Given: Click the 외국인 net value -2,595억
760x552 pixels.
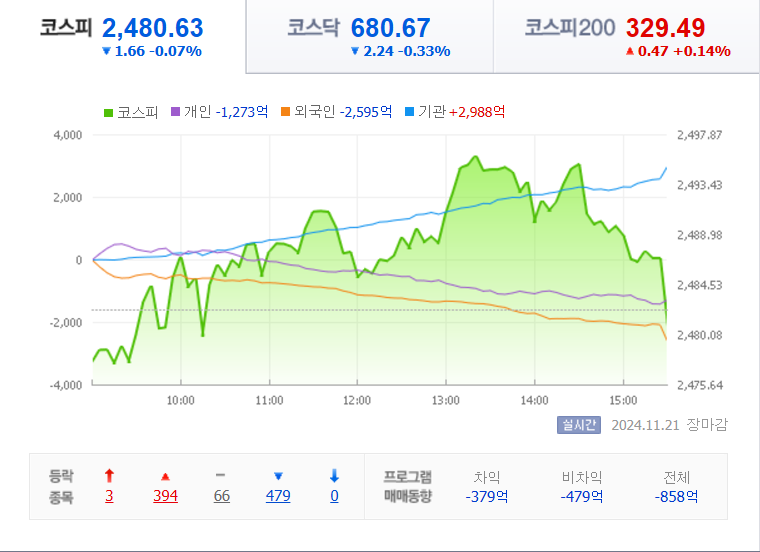Looking at the screenshot, I should (x=366, y=112).
